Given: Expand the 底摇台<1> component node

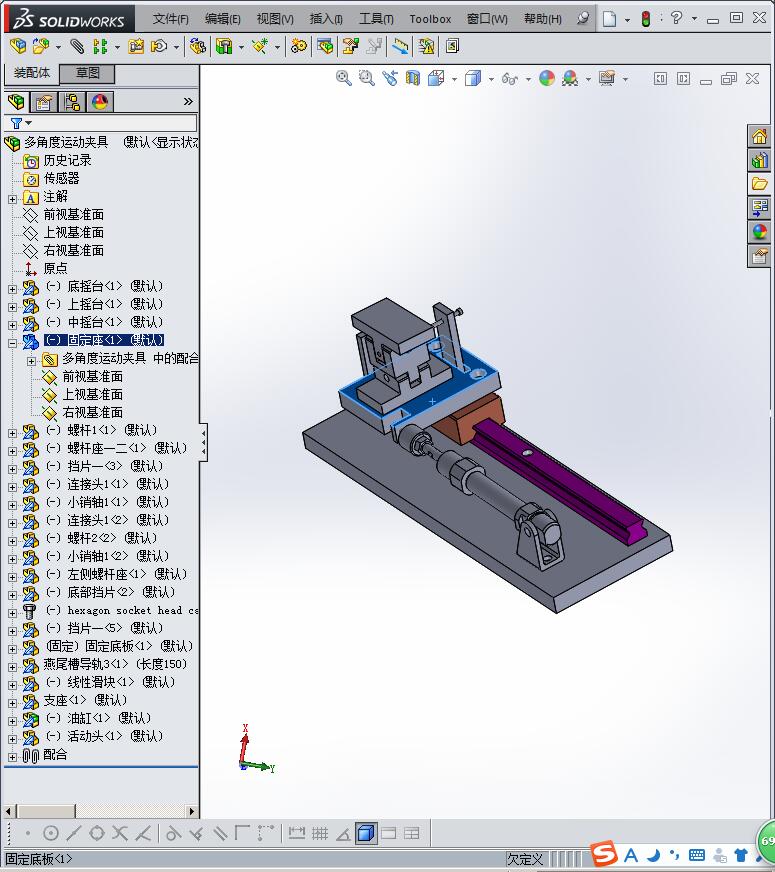Looking at the screenshot, I should 12,289.
